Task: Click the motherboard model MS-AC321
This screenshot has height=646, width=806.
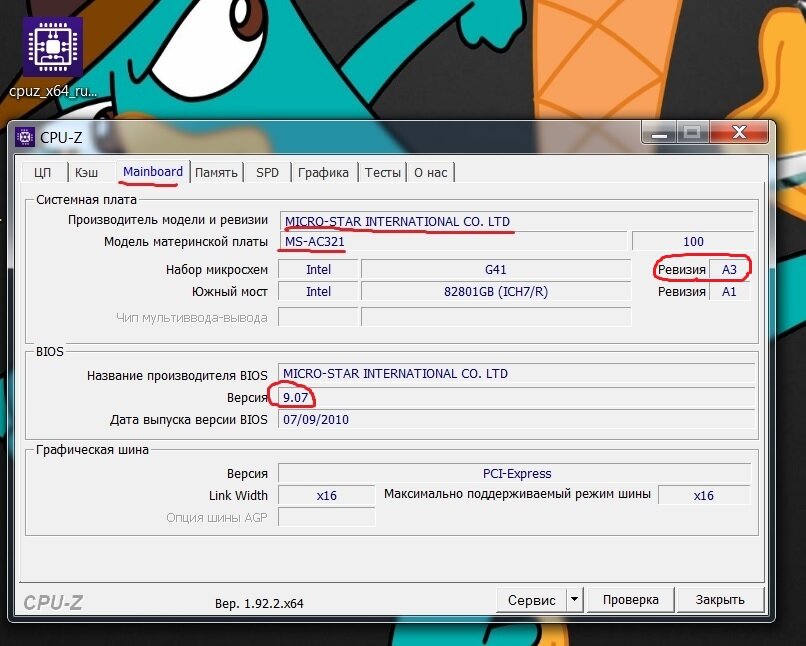Action: click(x=453, y=242)
